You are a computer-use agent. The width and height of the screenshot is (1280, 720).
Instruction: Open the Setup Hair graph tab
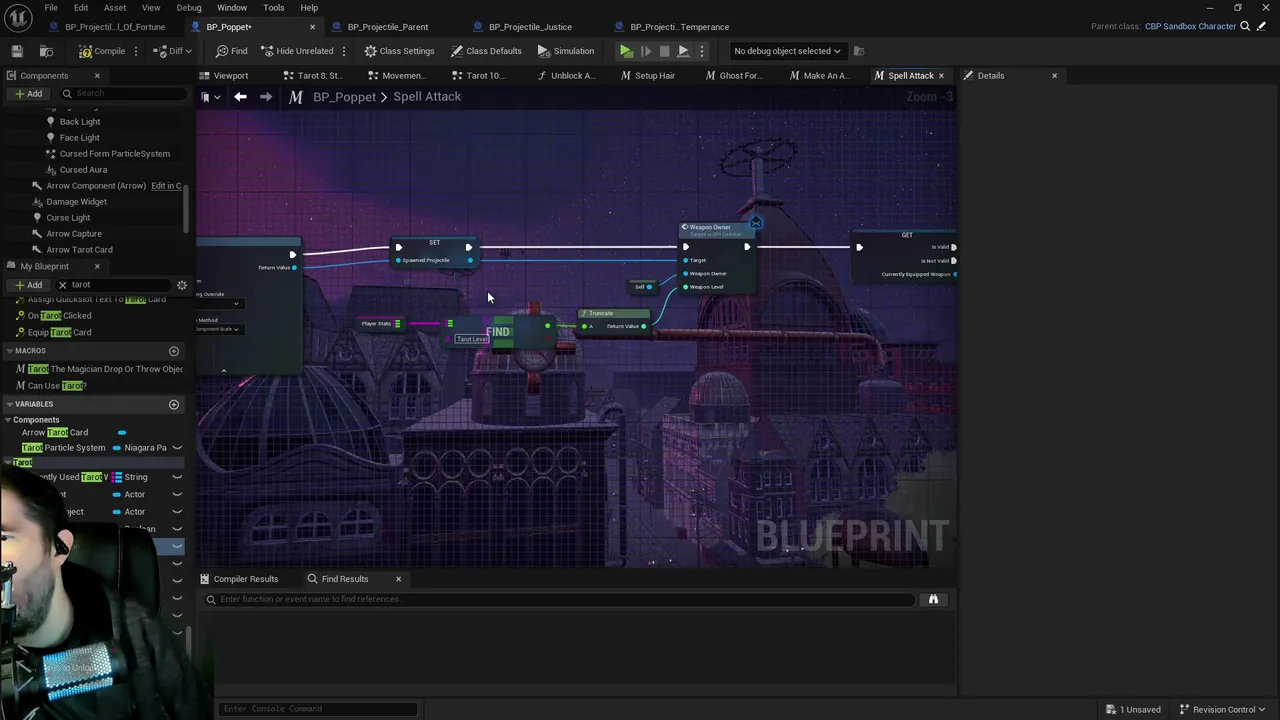click(x=647, y=76)
